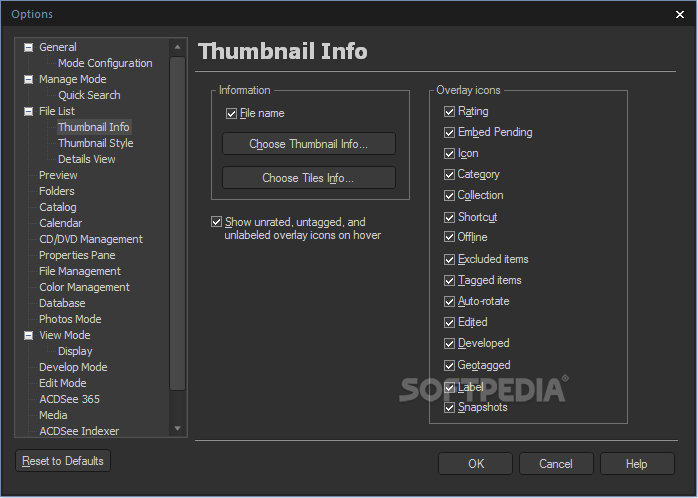Go to Folders options
This screenshot has height=498, width=698.
click(x=57, y=191)
